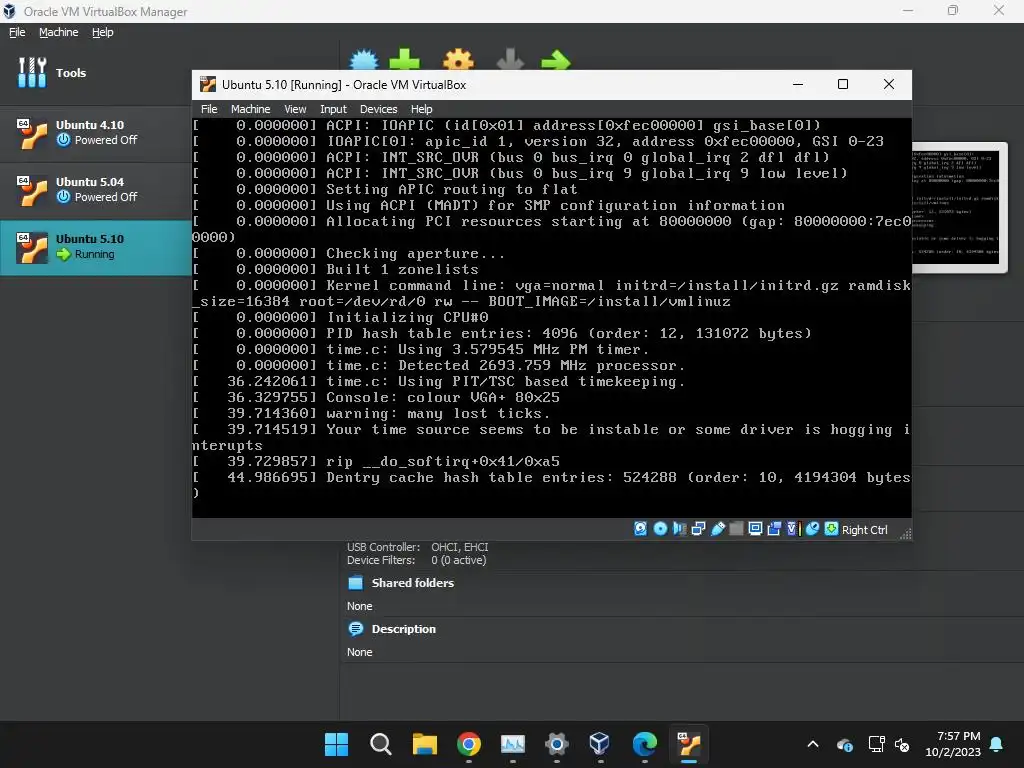This screenshot has width=1024, height=768.
Task: Open File menu in VirtualBox Manager
Action: coord(17,32)
